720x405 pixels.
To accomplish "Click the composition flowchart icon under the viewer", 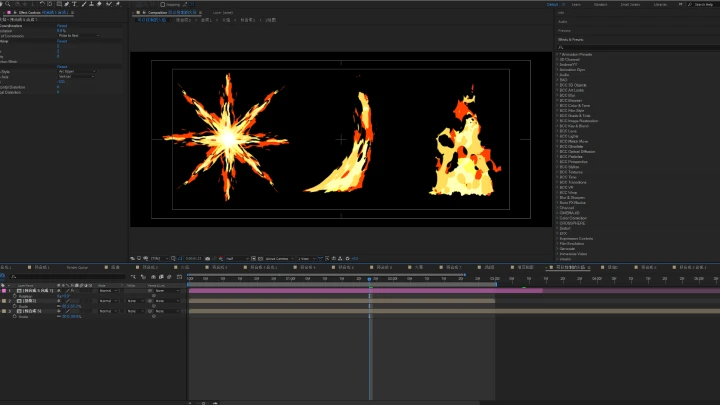I will tap(340, 259).
